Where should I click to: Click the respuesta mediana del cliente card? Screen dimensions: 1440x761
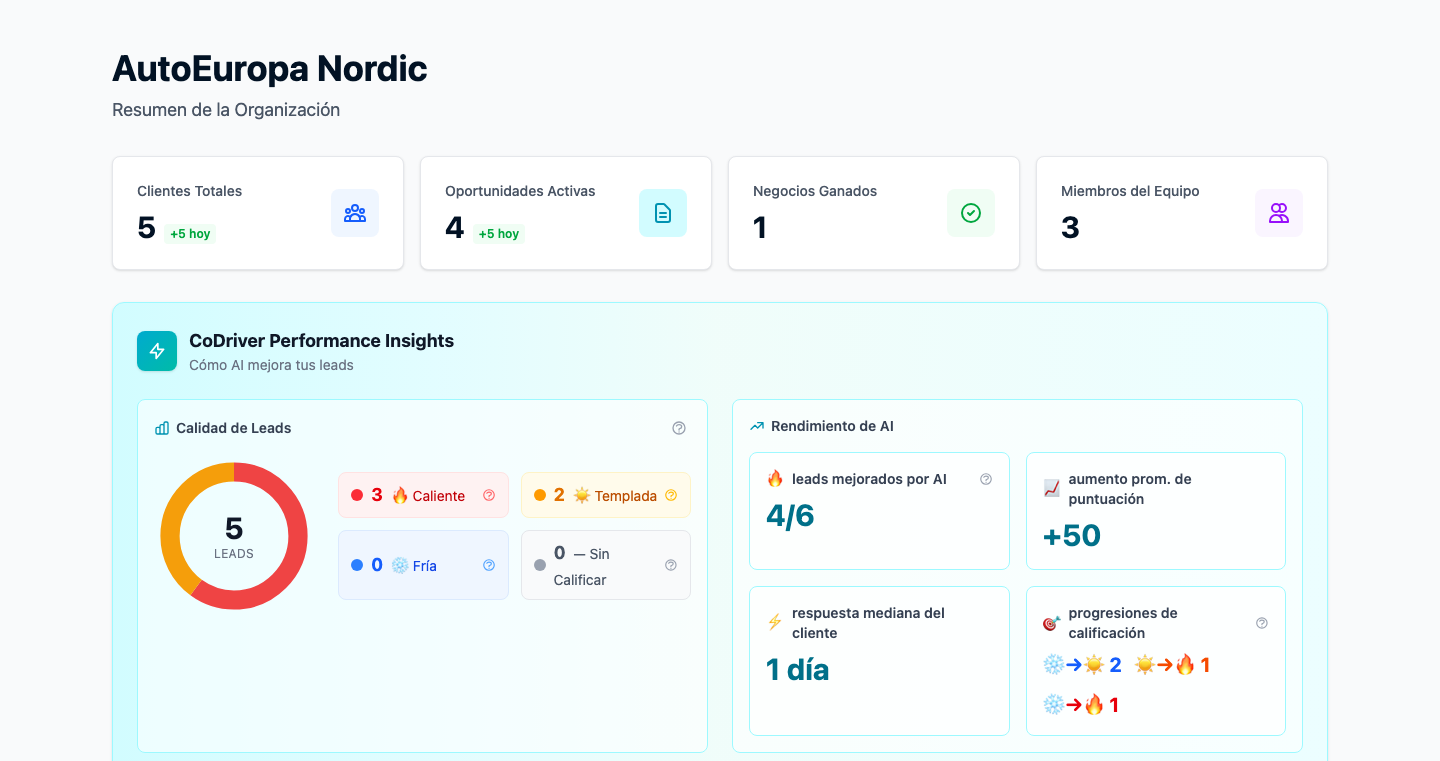879,661
